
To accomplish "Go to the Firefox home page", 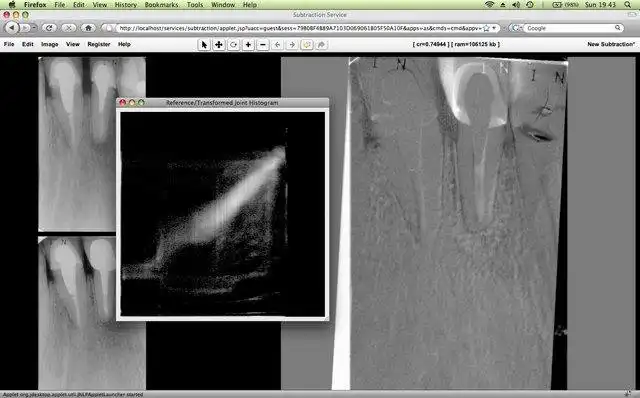I will [88, 28].
